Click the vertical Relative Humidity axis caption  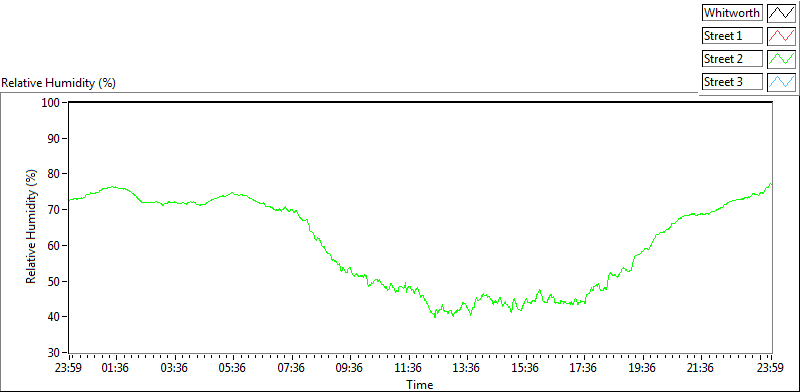click(32, 227)
